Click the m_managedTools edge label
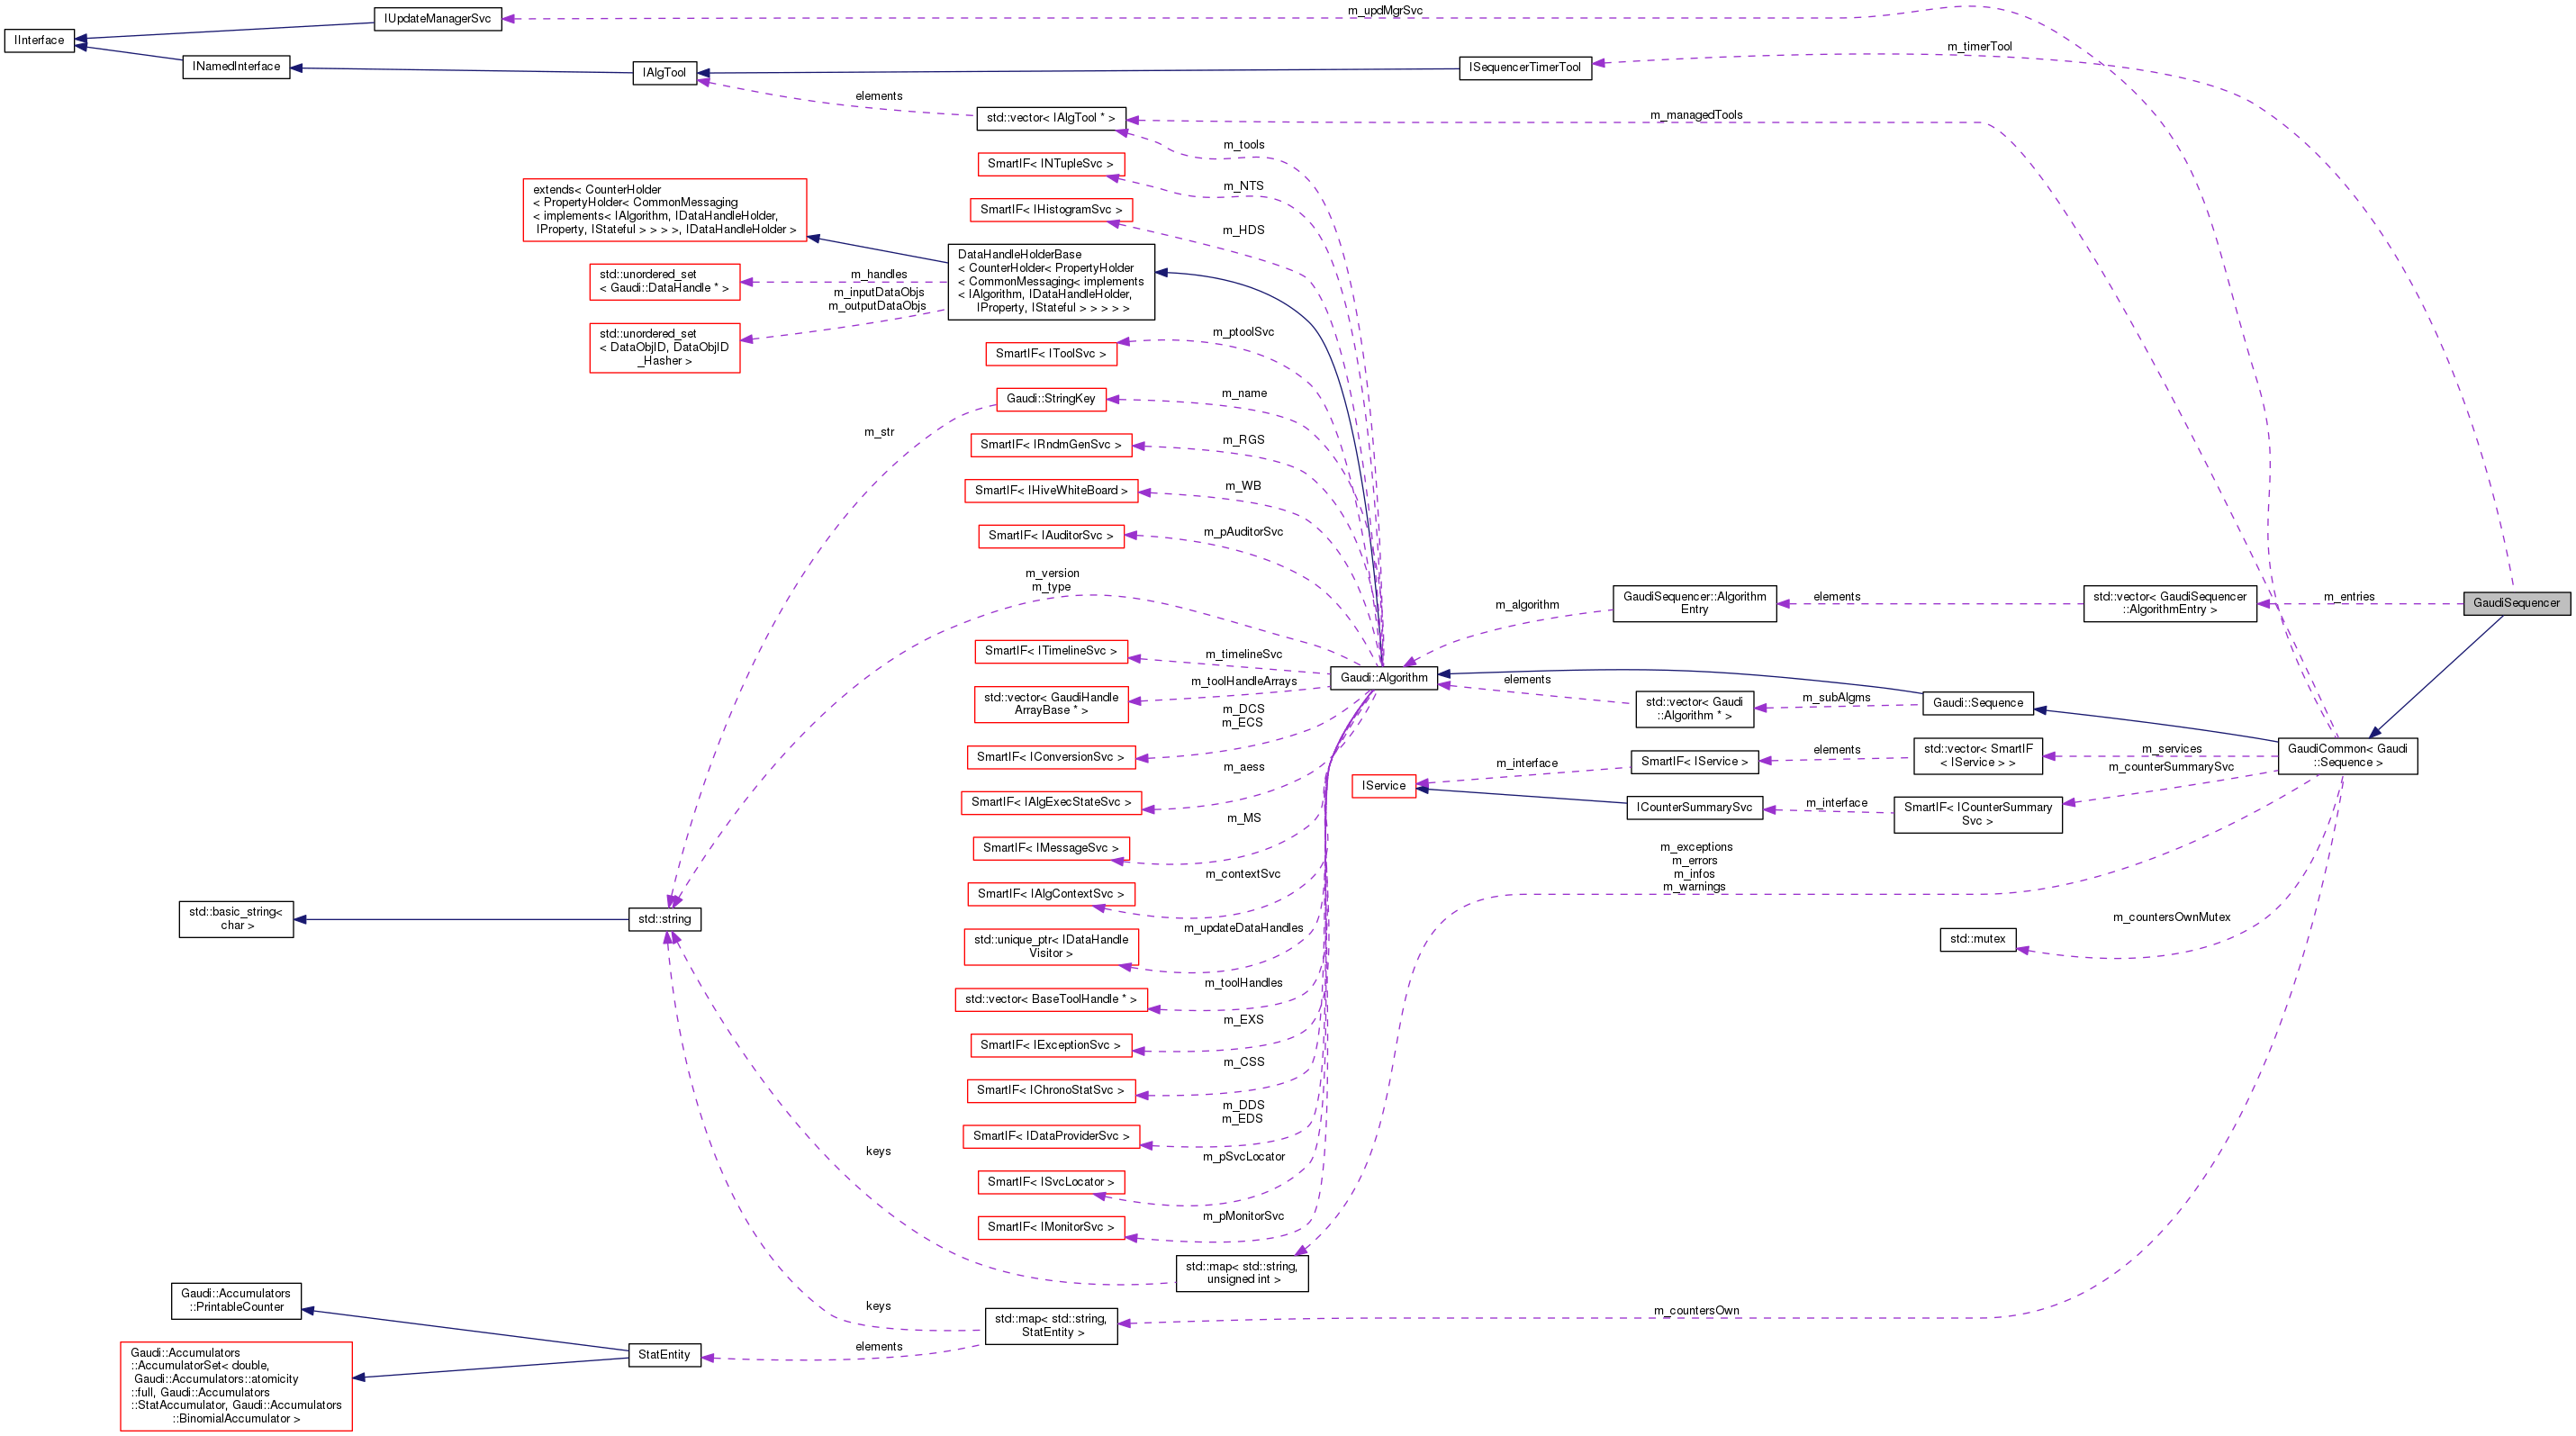Screen dimensions: 2576x1436 pyautogui.click(x=1696, y=116)
